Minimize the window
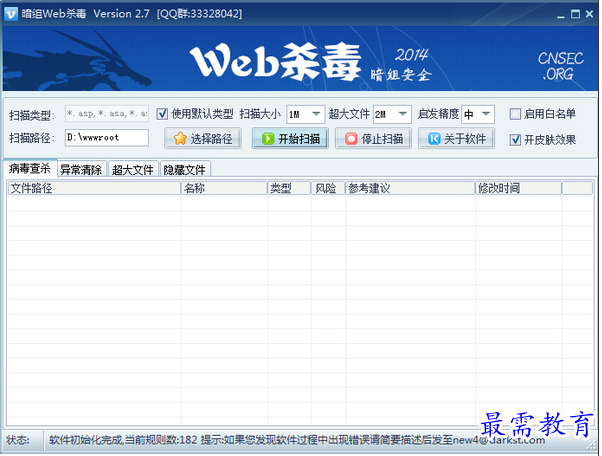 561,15
